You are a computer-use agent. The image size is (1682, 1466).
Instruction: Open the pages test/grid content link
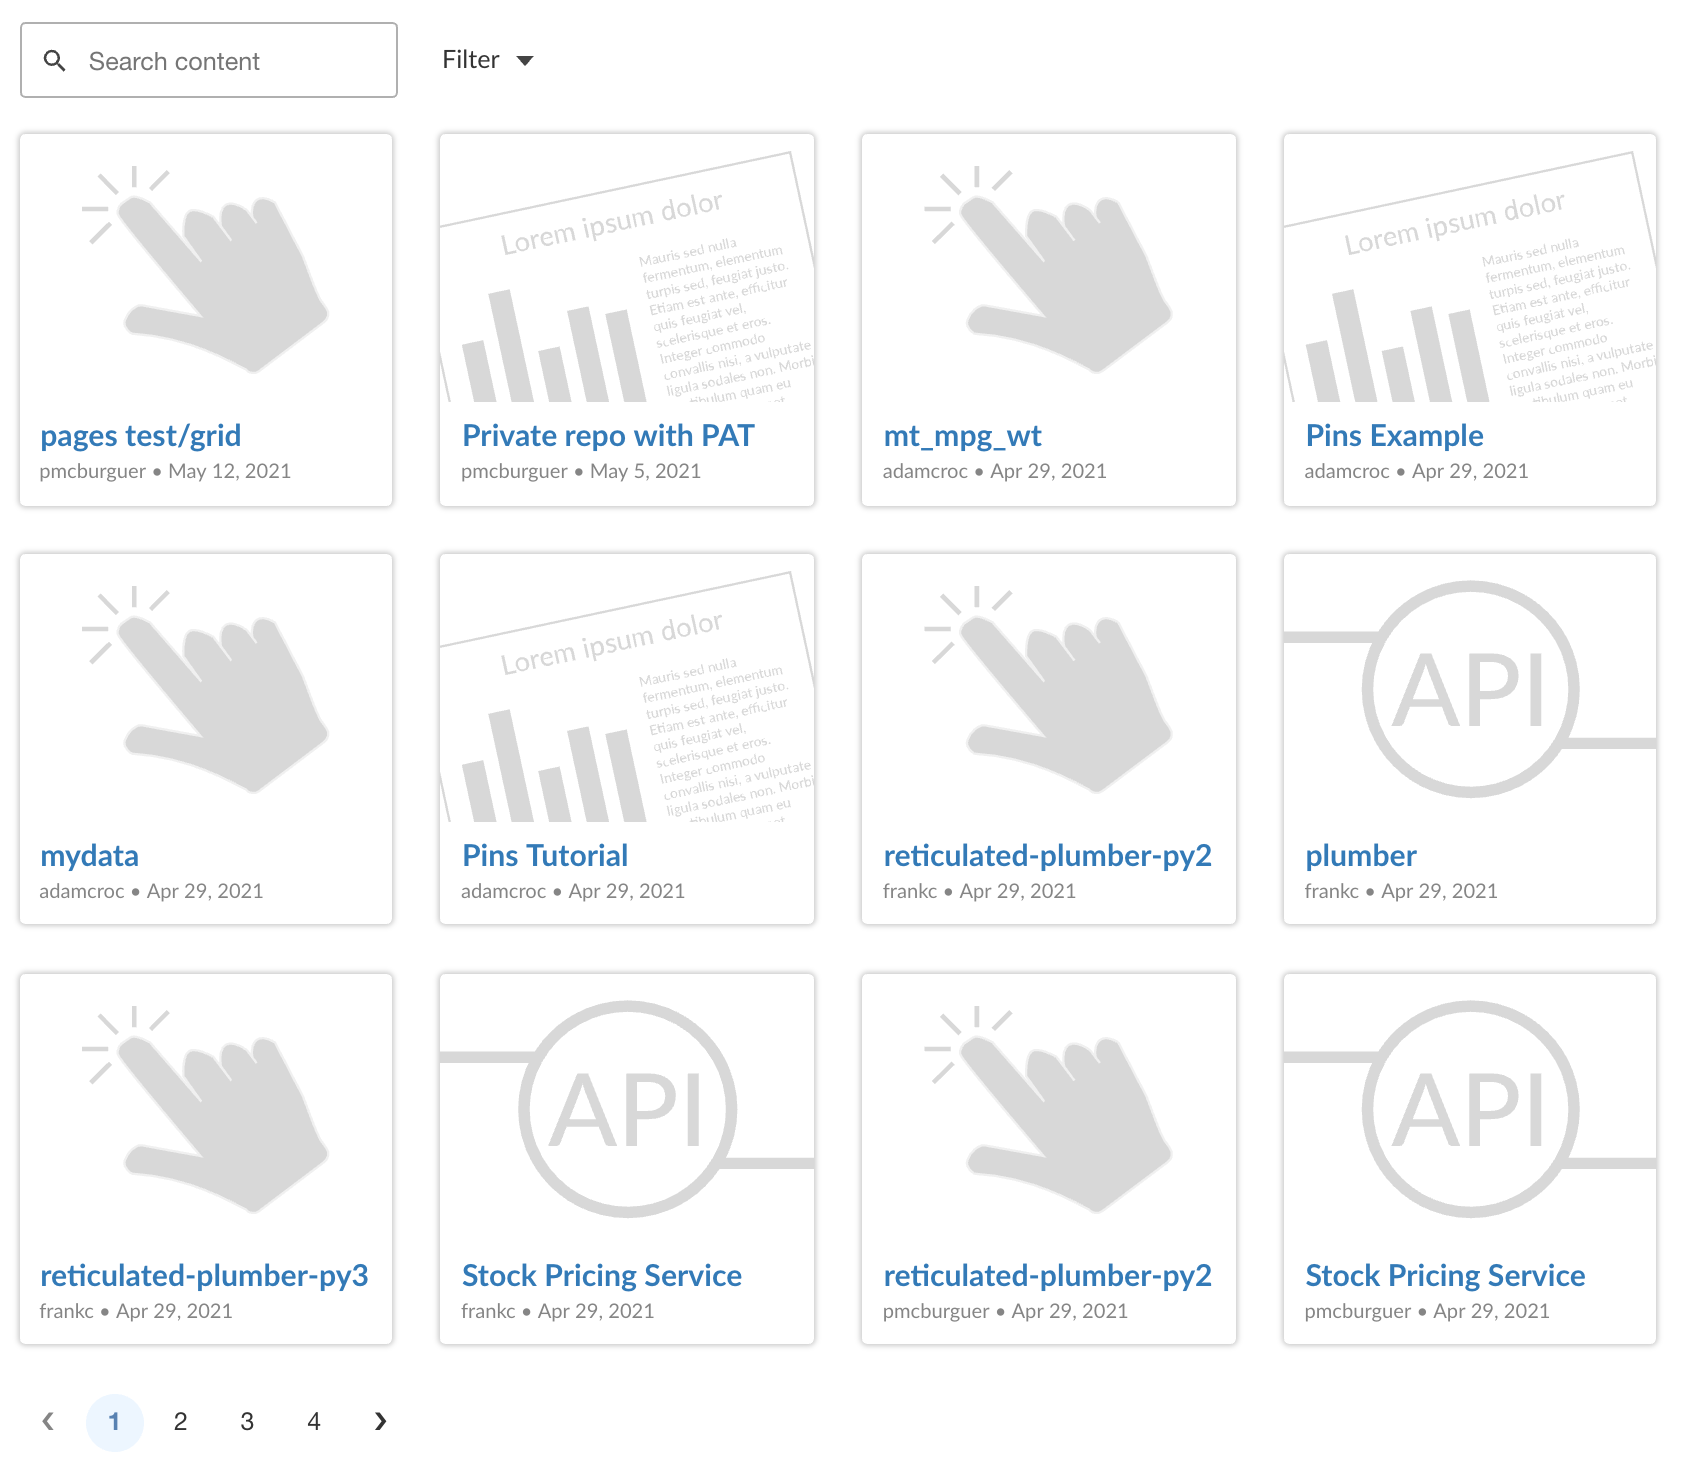tap(140, 435)
